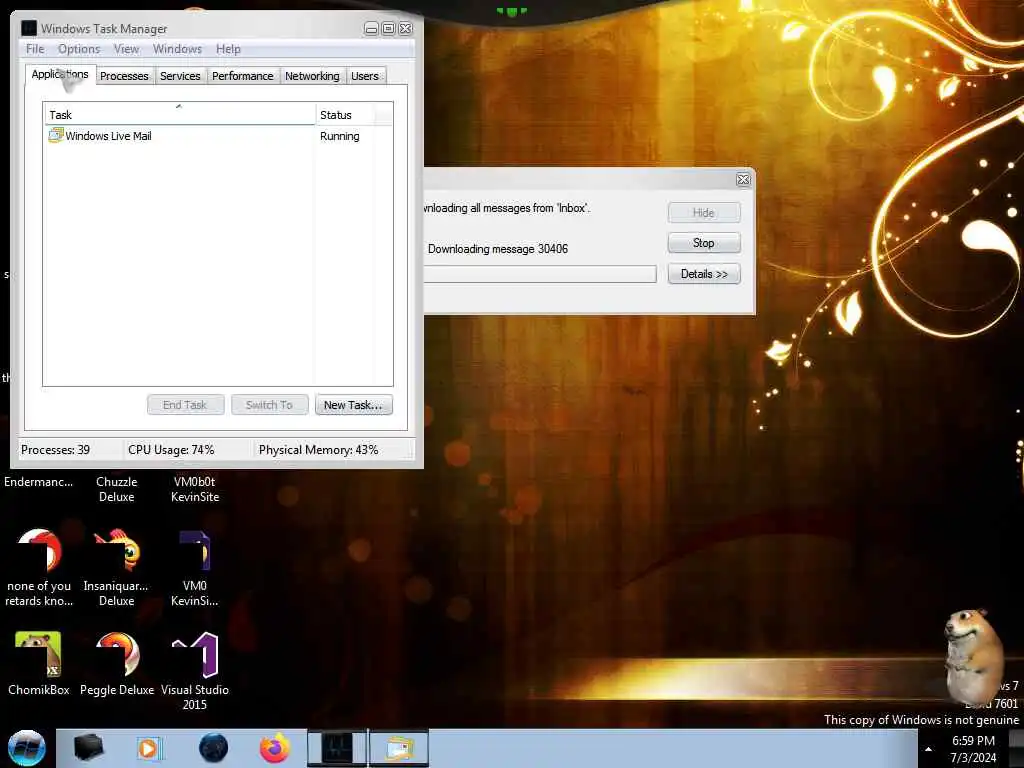Close the Windows Task Manager window

405,29
